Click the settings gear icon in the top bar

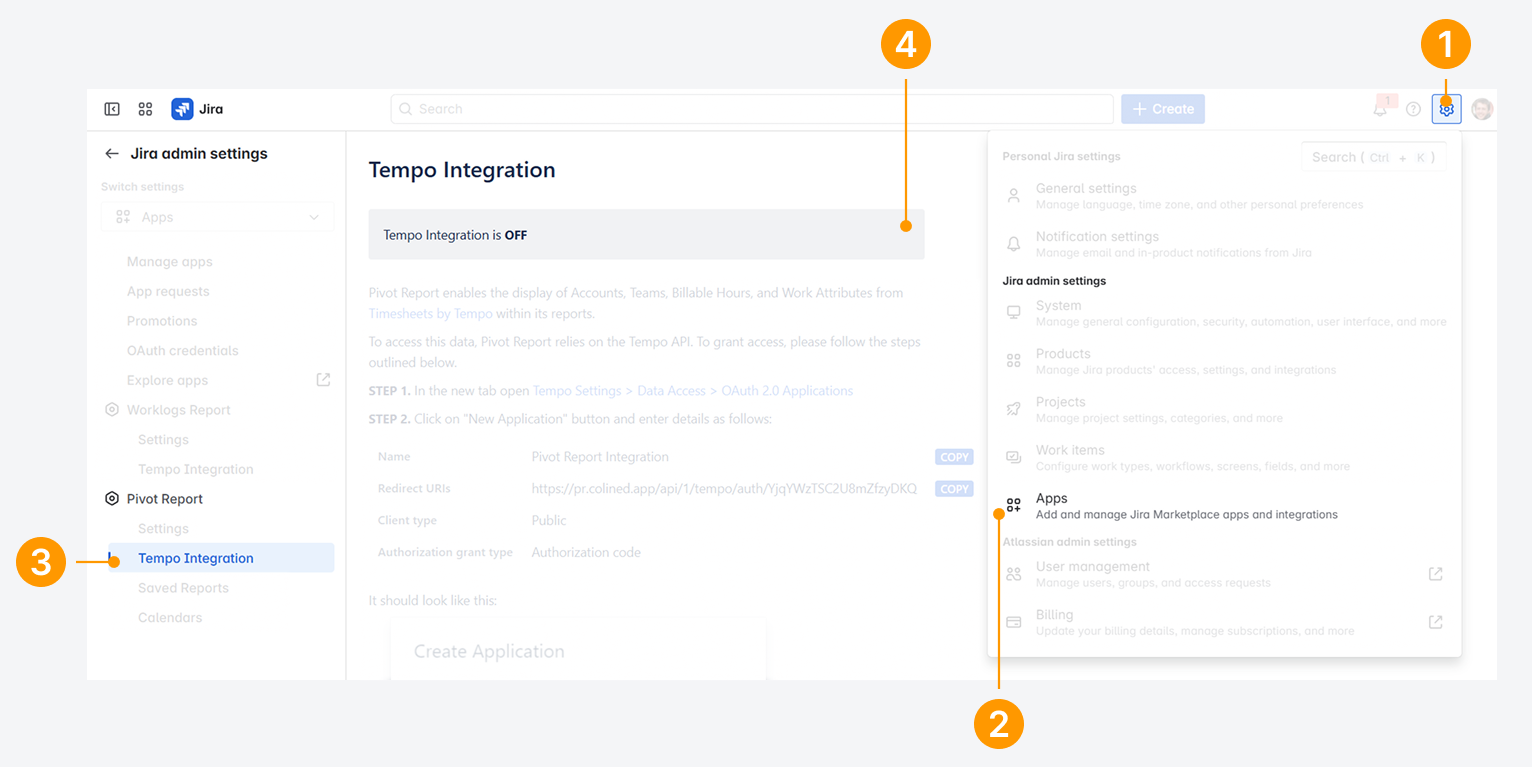point(1446,109)
